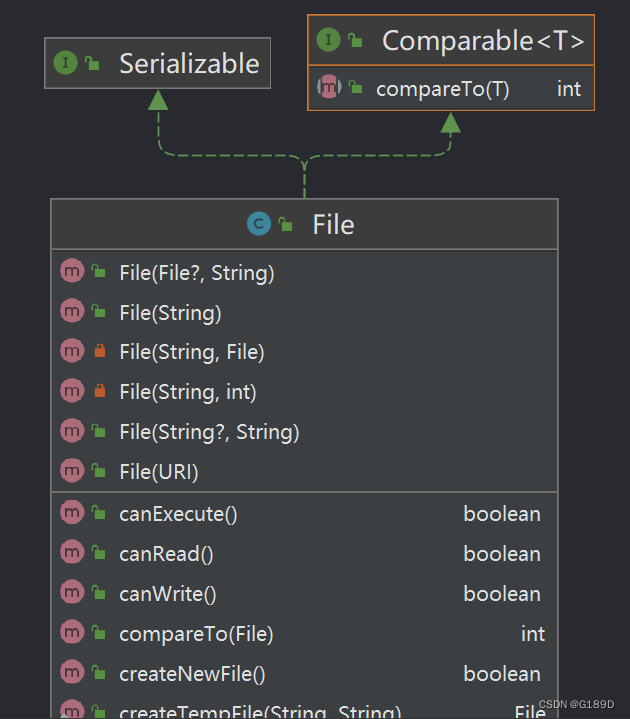Click the Comparable interface icon
The width and height of the screenshot is (630, 719).
[329, 40]
